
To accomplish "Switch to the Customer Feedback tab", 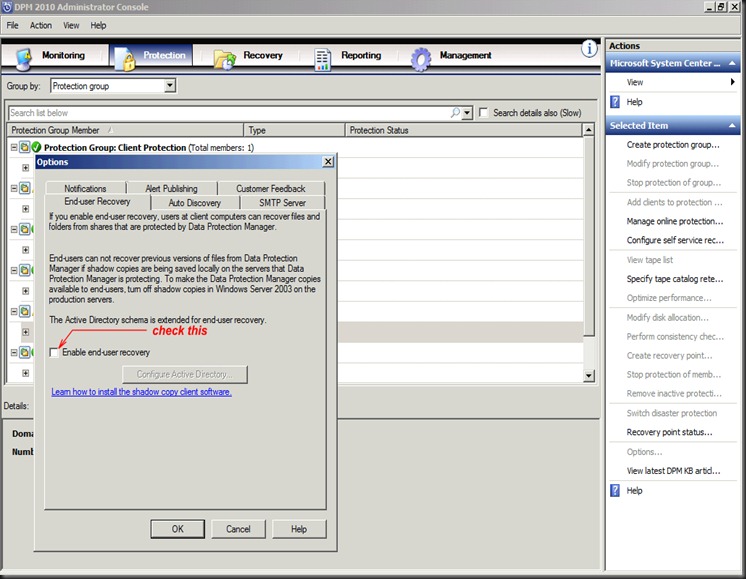I will tap(271, 188).
